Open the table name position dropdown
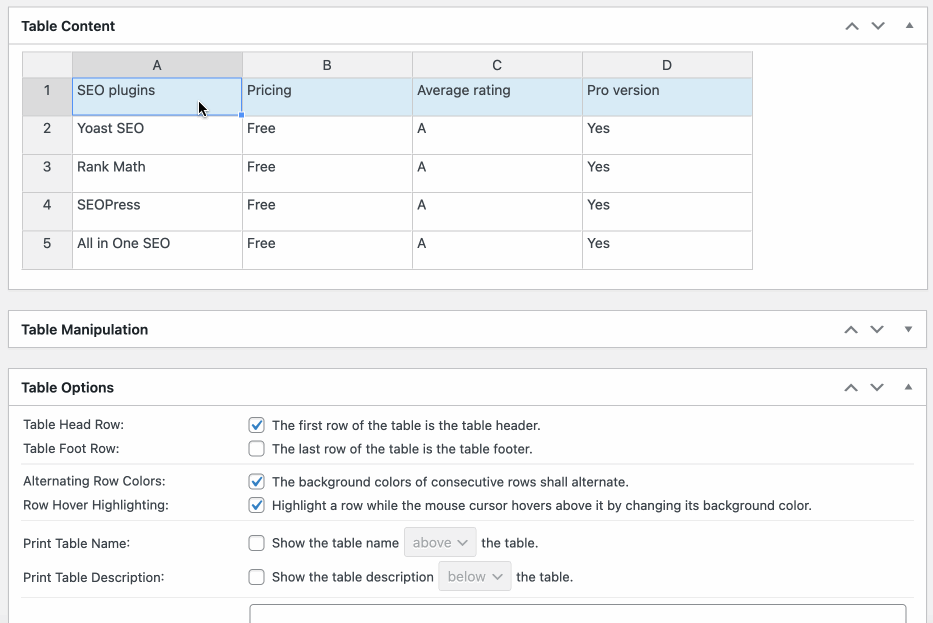 [x=440, y=543]
